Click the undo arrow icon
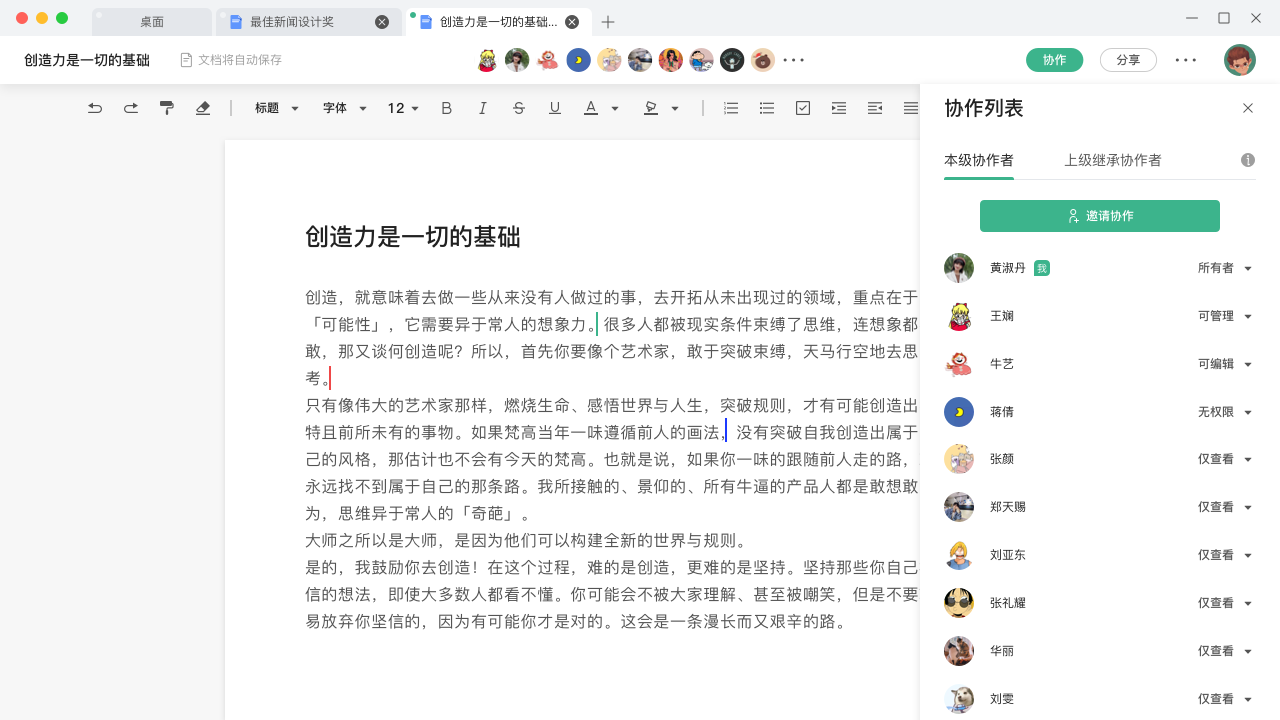Screen dimensions: 1280x720 pos(95,108)
